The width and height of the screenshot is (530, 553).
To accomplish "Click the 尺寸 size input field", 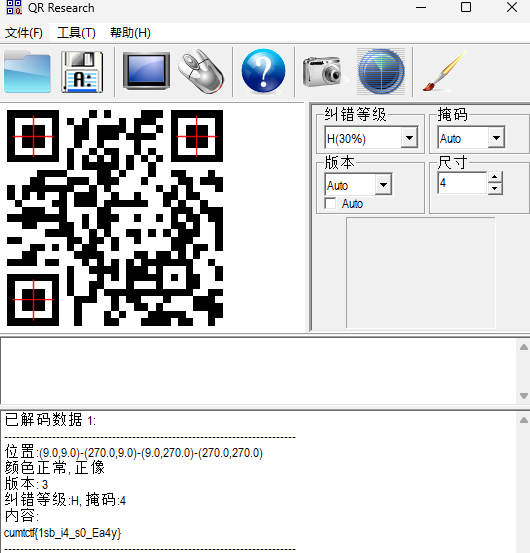I will click(x=462, y=183).
